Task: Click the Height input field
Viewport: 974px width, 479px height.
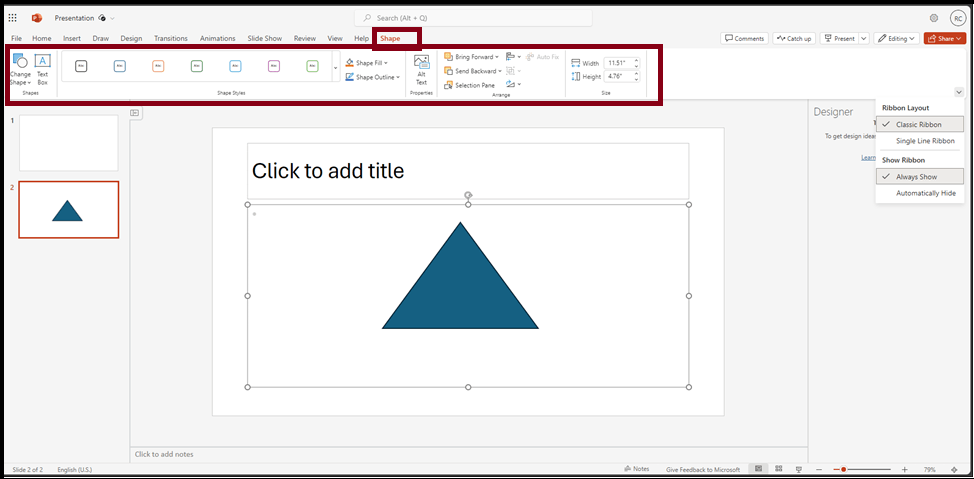Action: tap(618, 77)
